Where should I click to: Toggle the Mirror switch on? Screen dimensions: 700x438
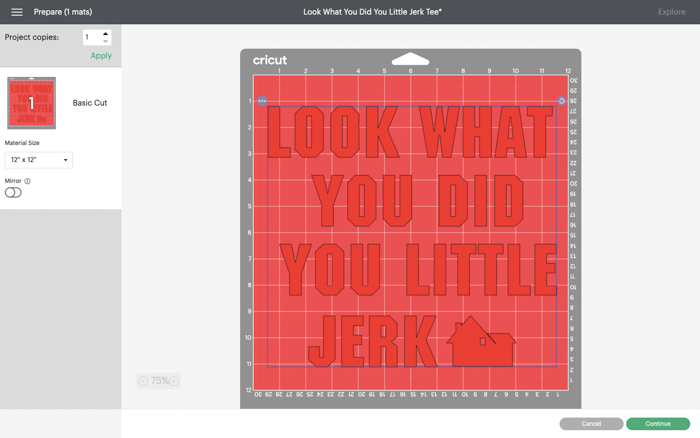click(x=13, y=192)
